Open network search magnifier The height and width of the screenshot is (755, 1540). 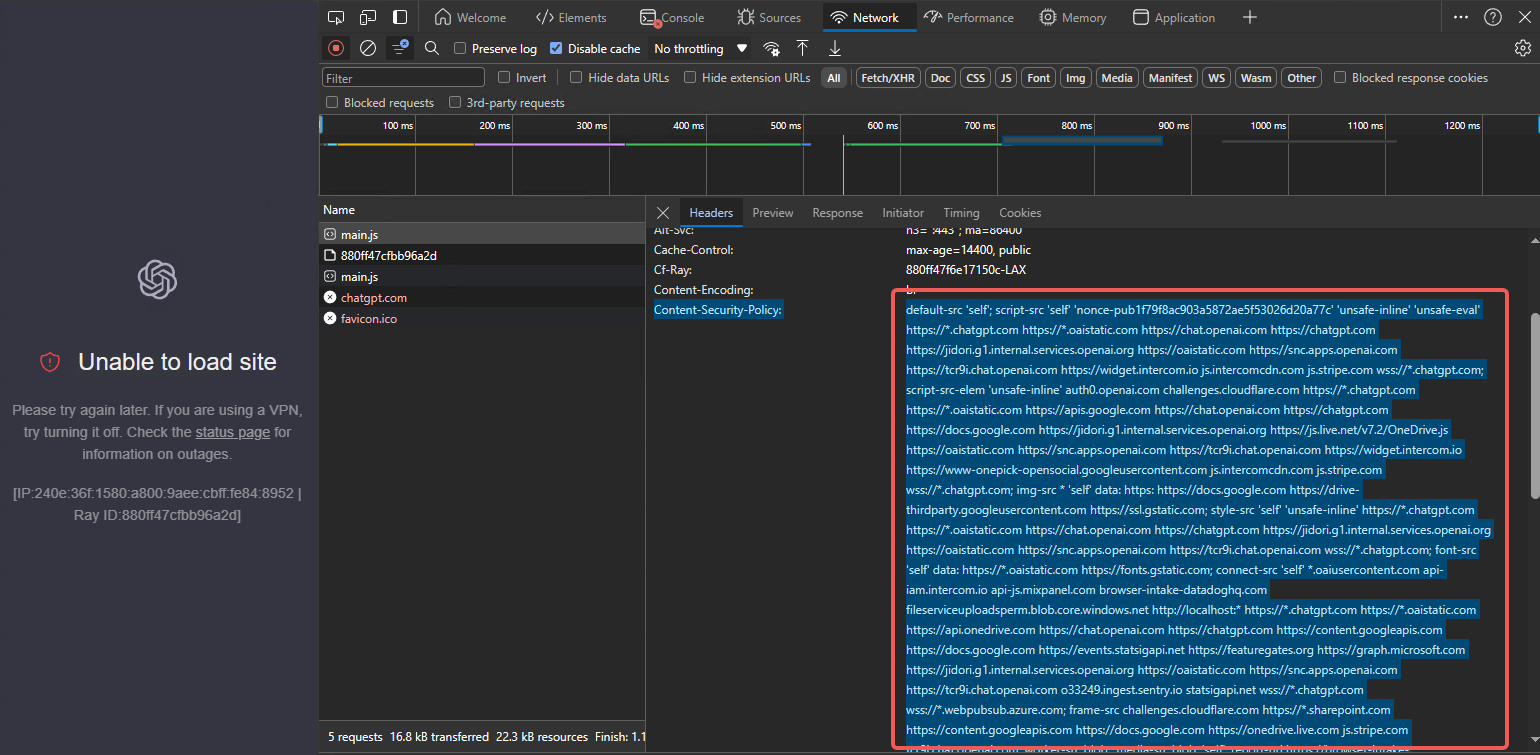432,48
